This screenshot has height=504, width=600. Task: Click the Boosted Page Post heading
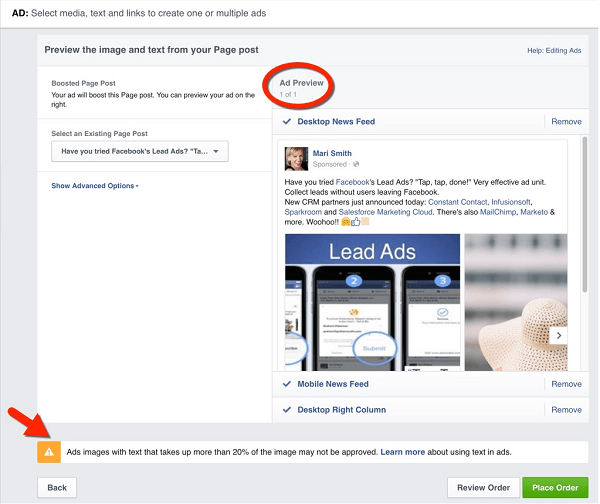point(83,83)
